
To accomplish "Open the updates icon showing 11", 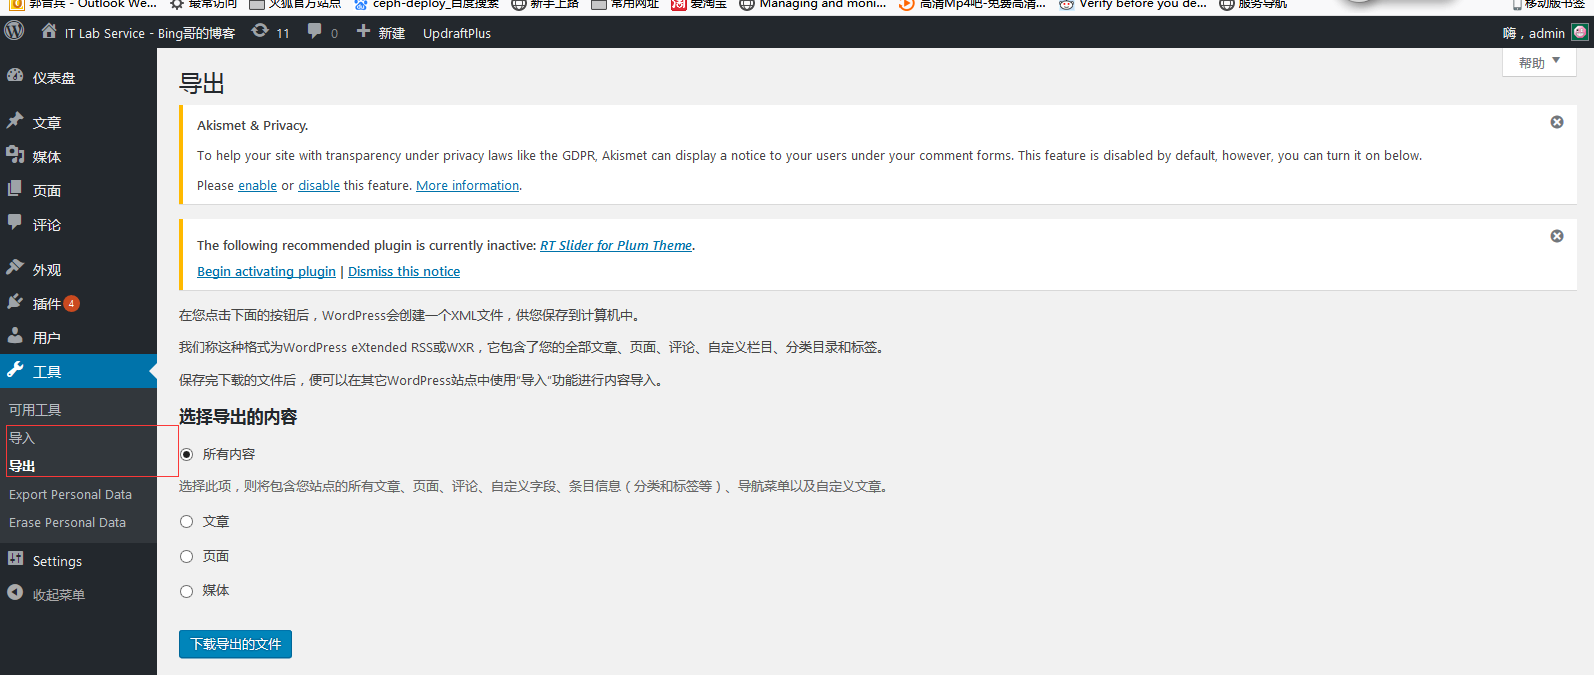I will (x=260, y=31).
